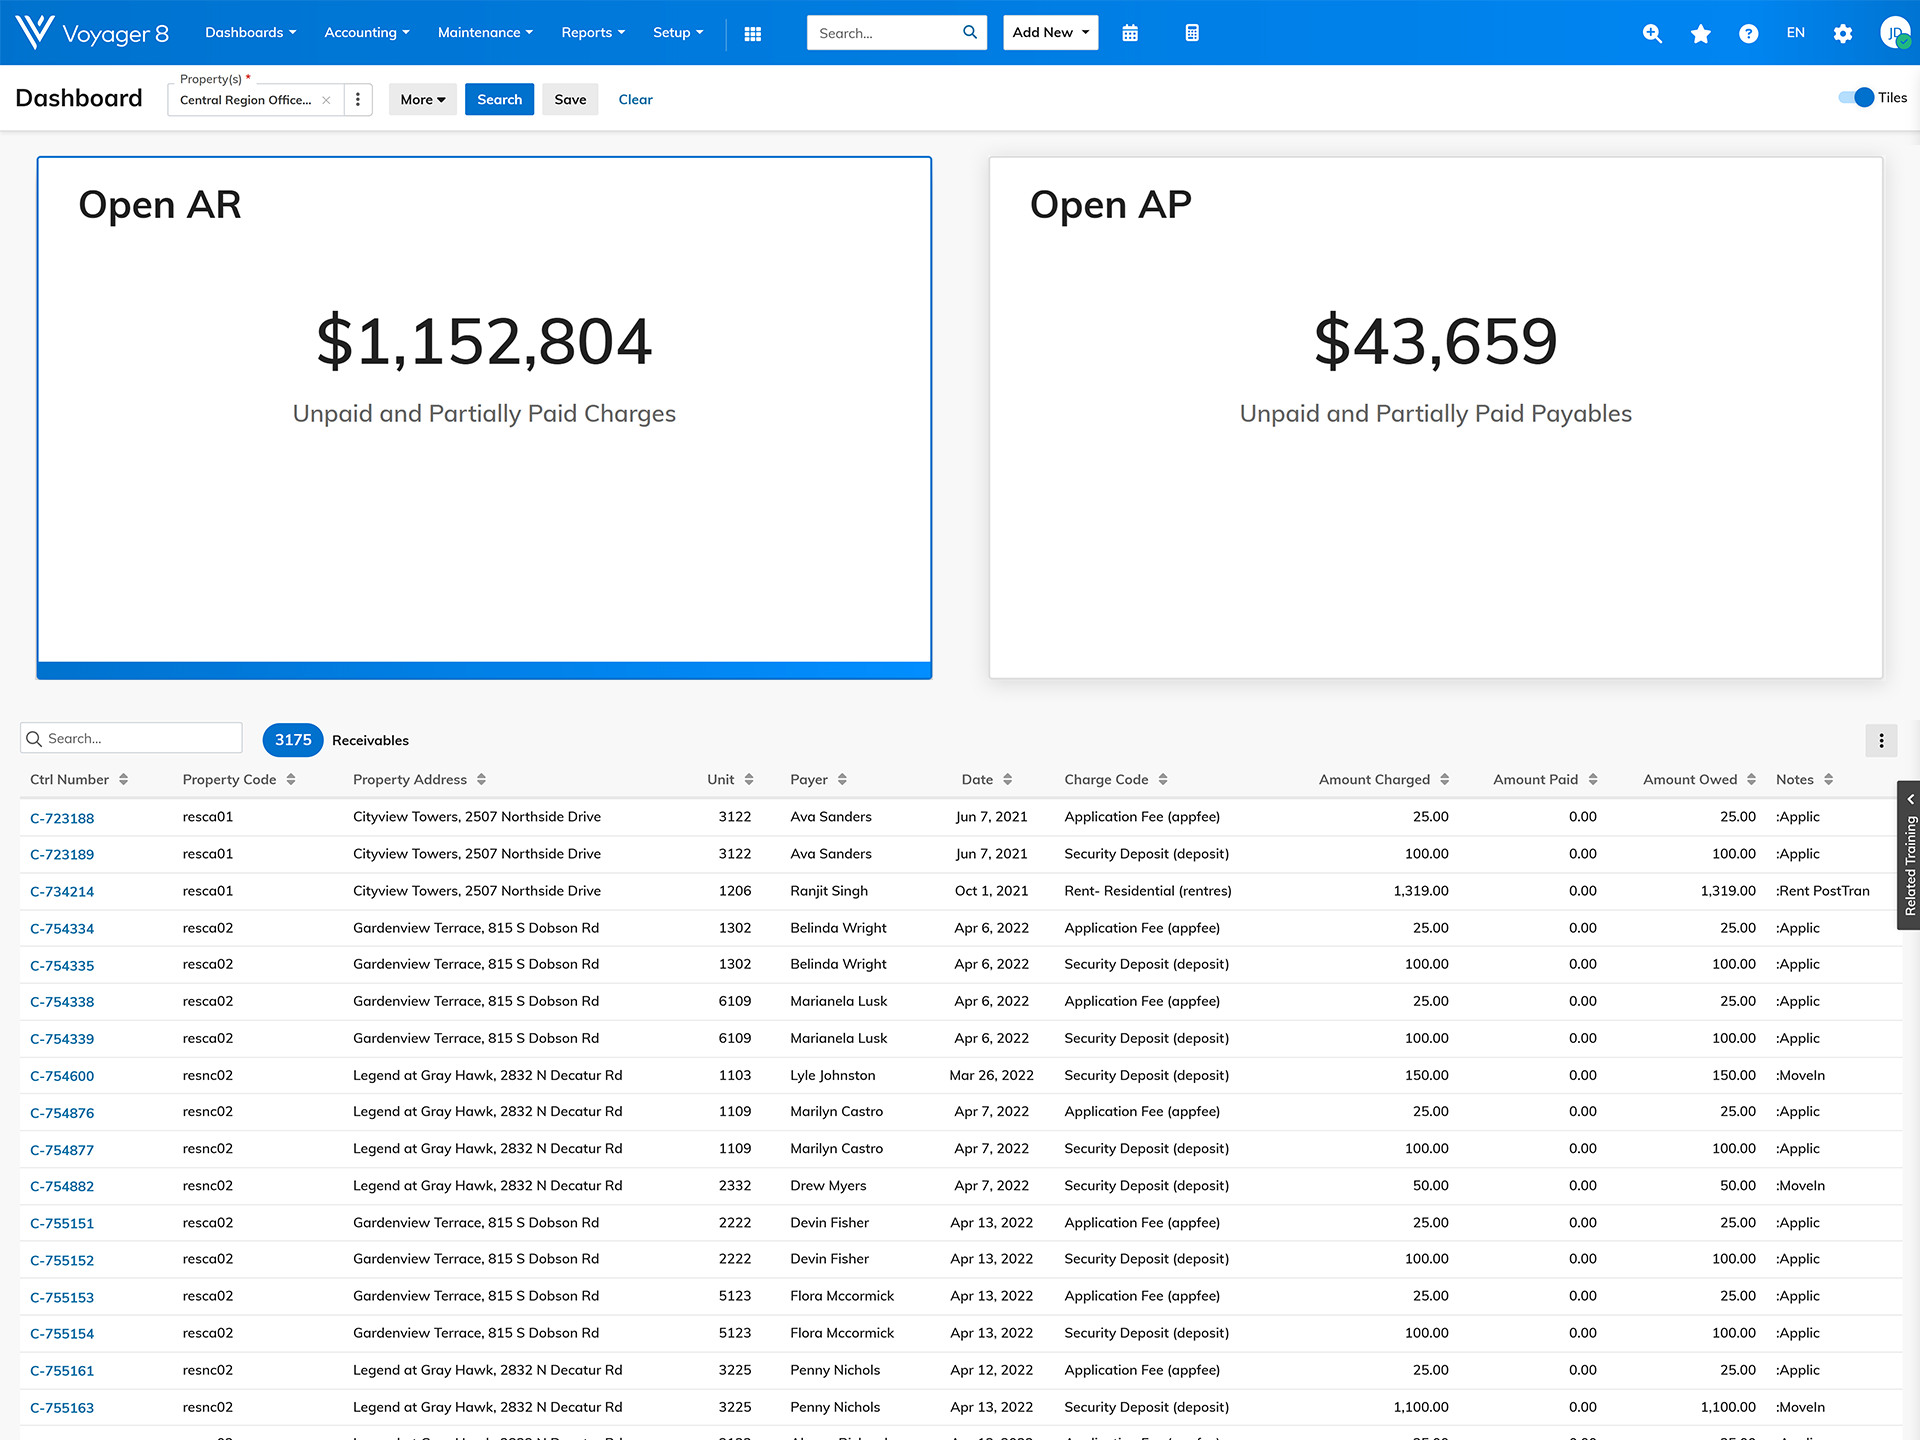Open settings gear icon
The height and width of the screenshot is (1440, 1920).
[x=1843, y=34]
